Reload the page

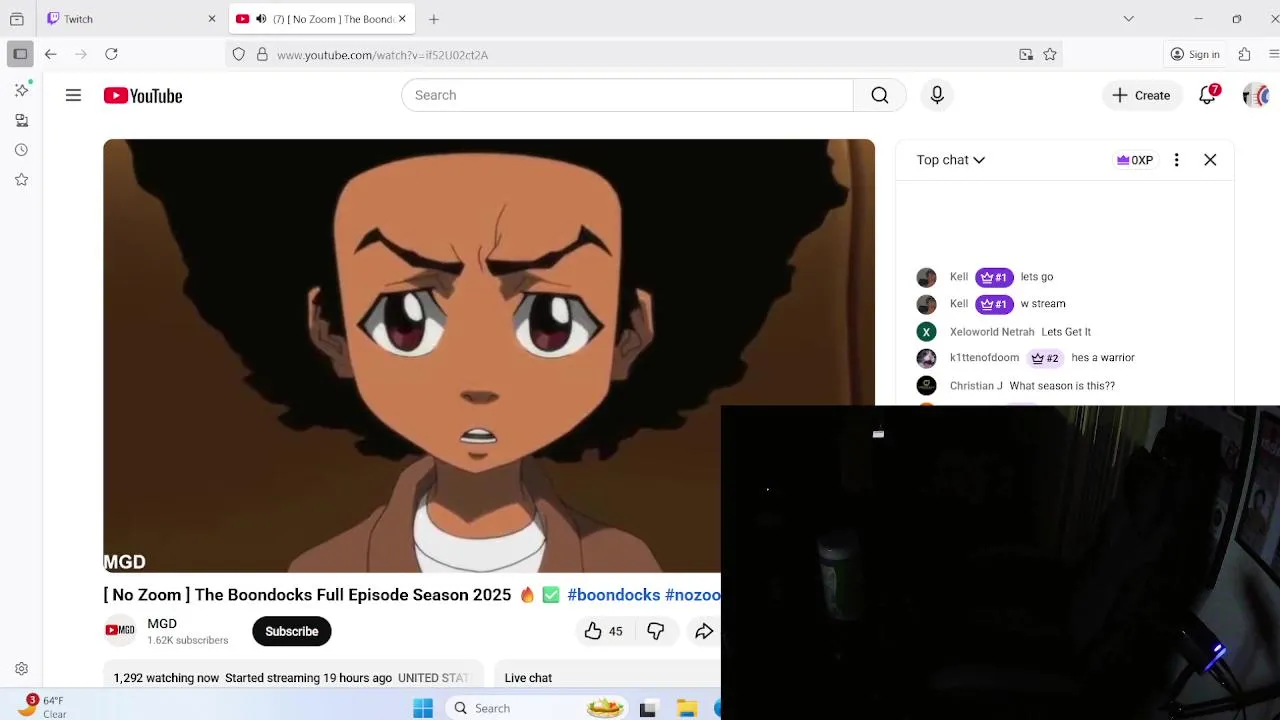111,54
